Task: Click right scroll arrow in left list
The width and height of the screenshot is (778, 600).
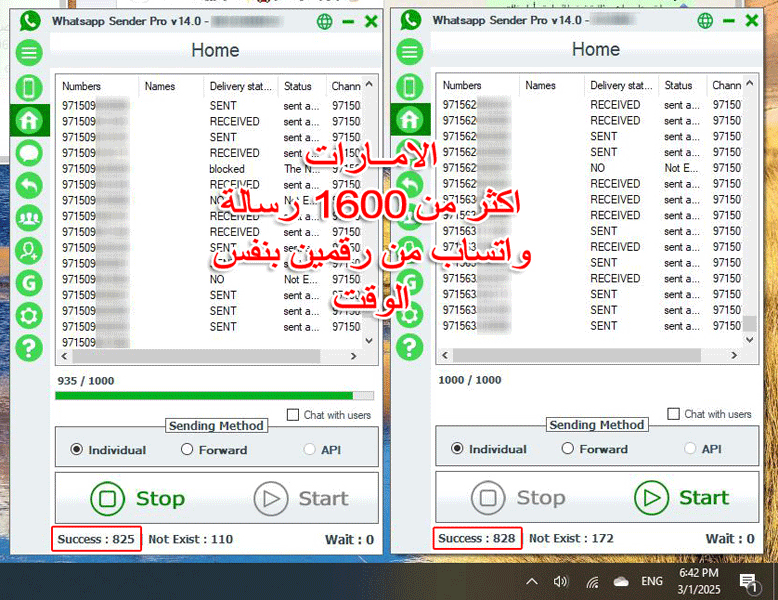Action: click(x=353, y=356)
